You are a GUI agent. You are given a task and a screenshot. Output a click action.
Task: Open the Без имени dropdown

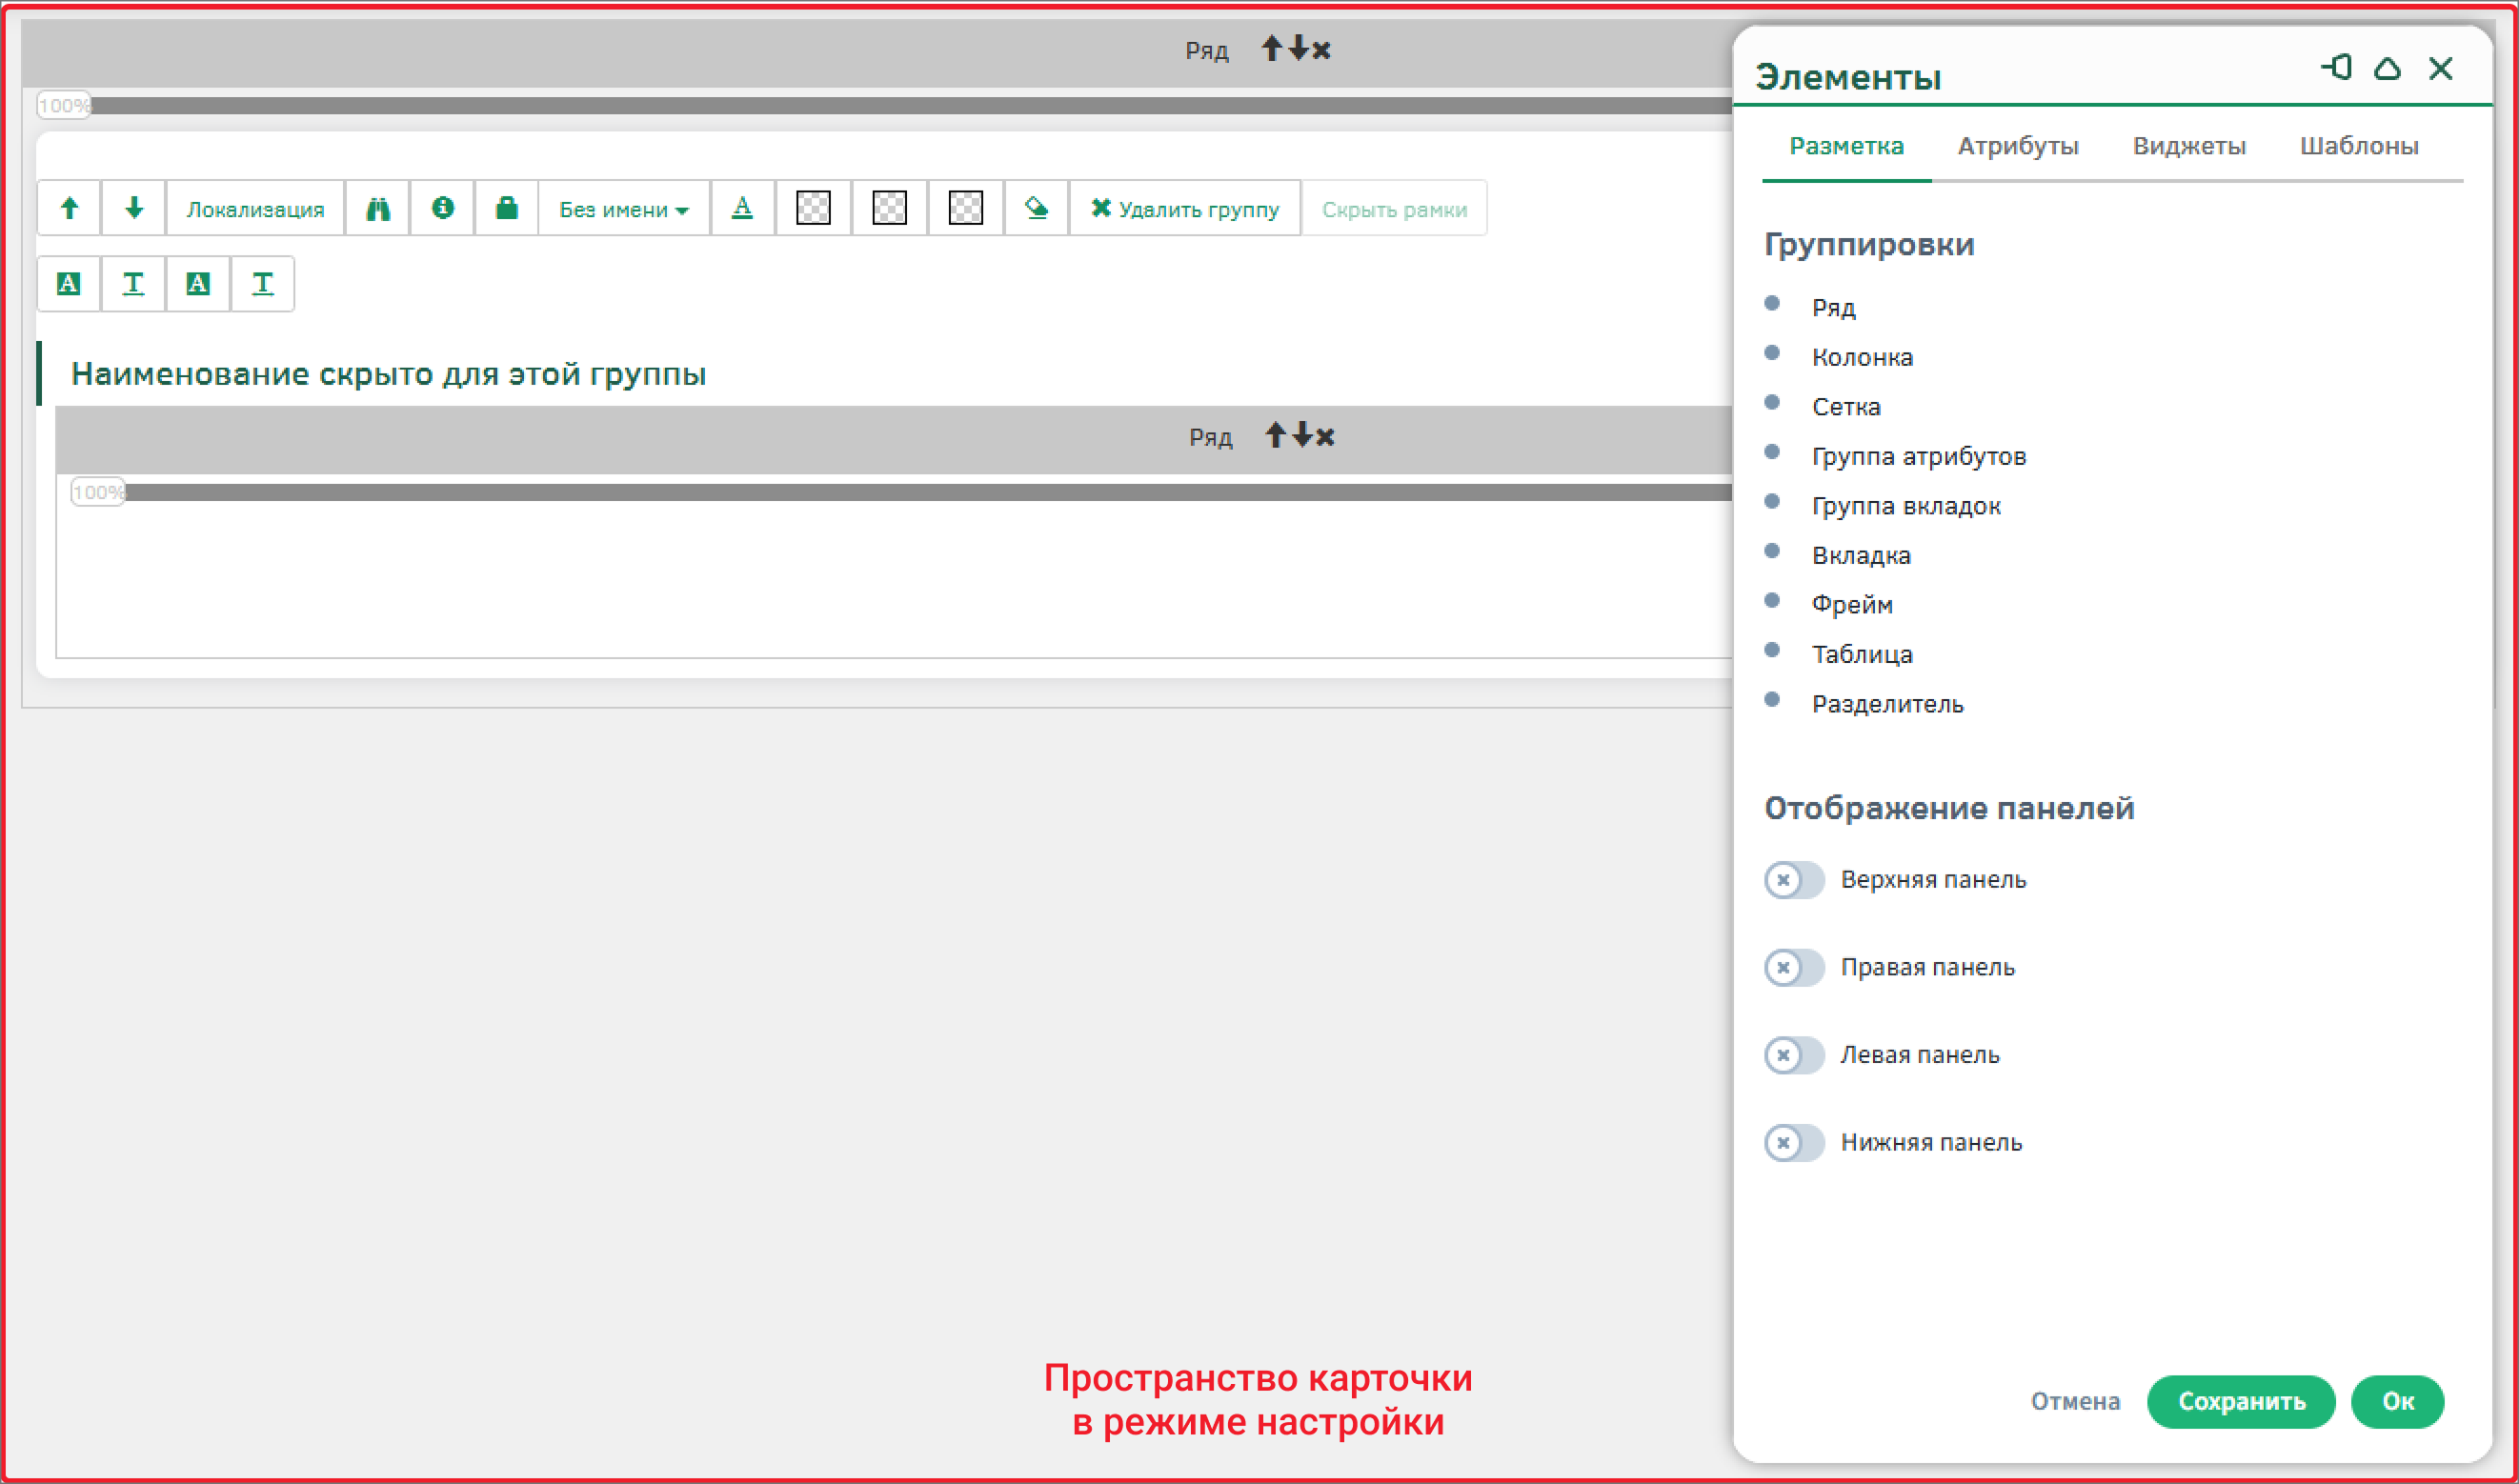(623, 210)
